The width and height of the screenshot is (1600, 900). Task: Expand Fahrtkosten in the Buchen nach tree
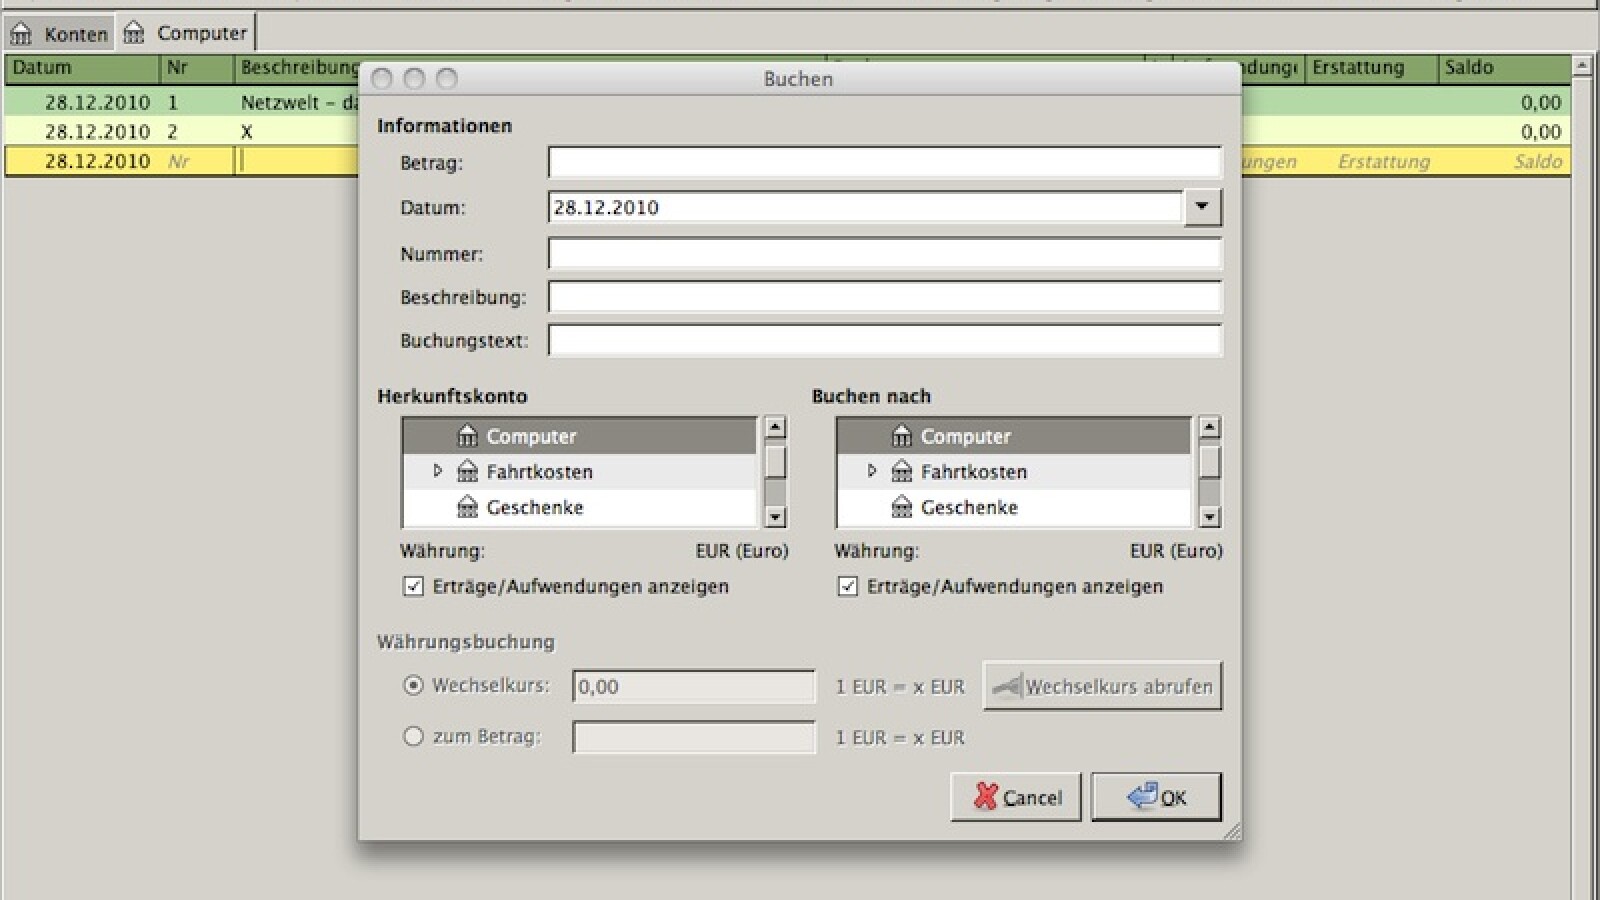point(871,471)
